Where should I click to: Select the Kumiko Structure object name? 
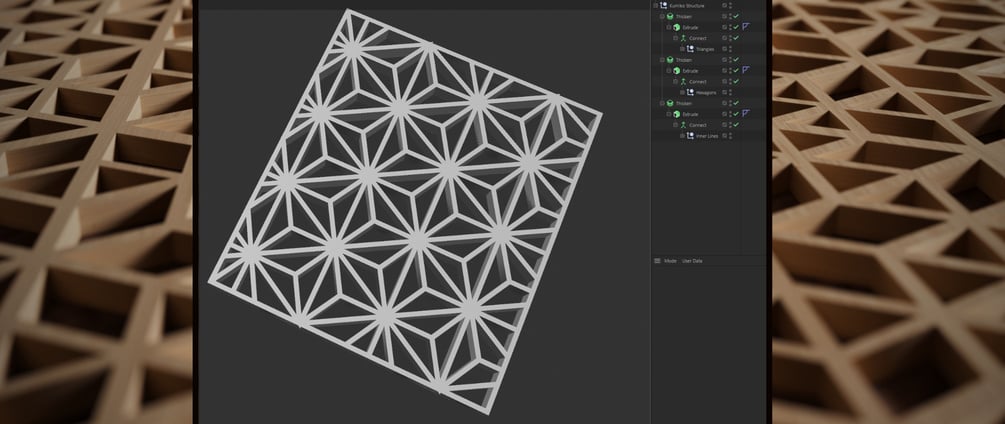(x=686, y=5)
